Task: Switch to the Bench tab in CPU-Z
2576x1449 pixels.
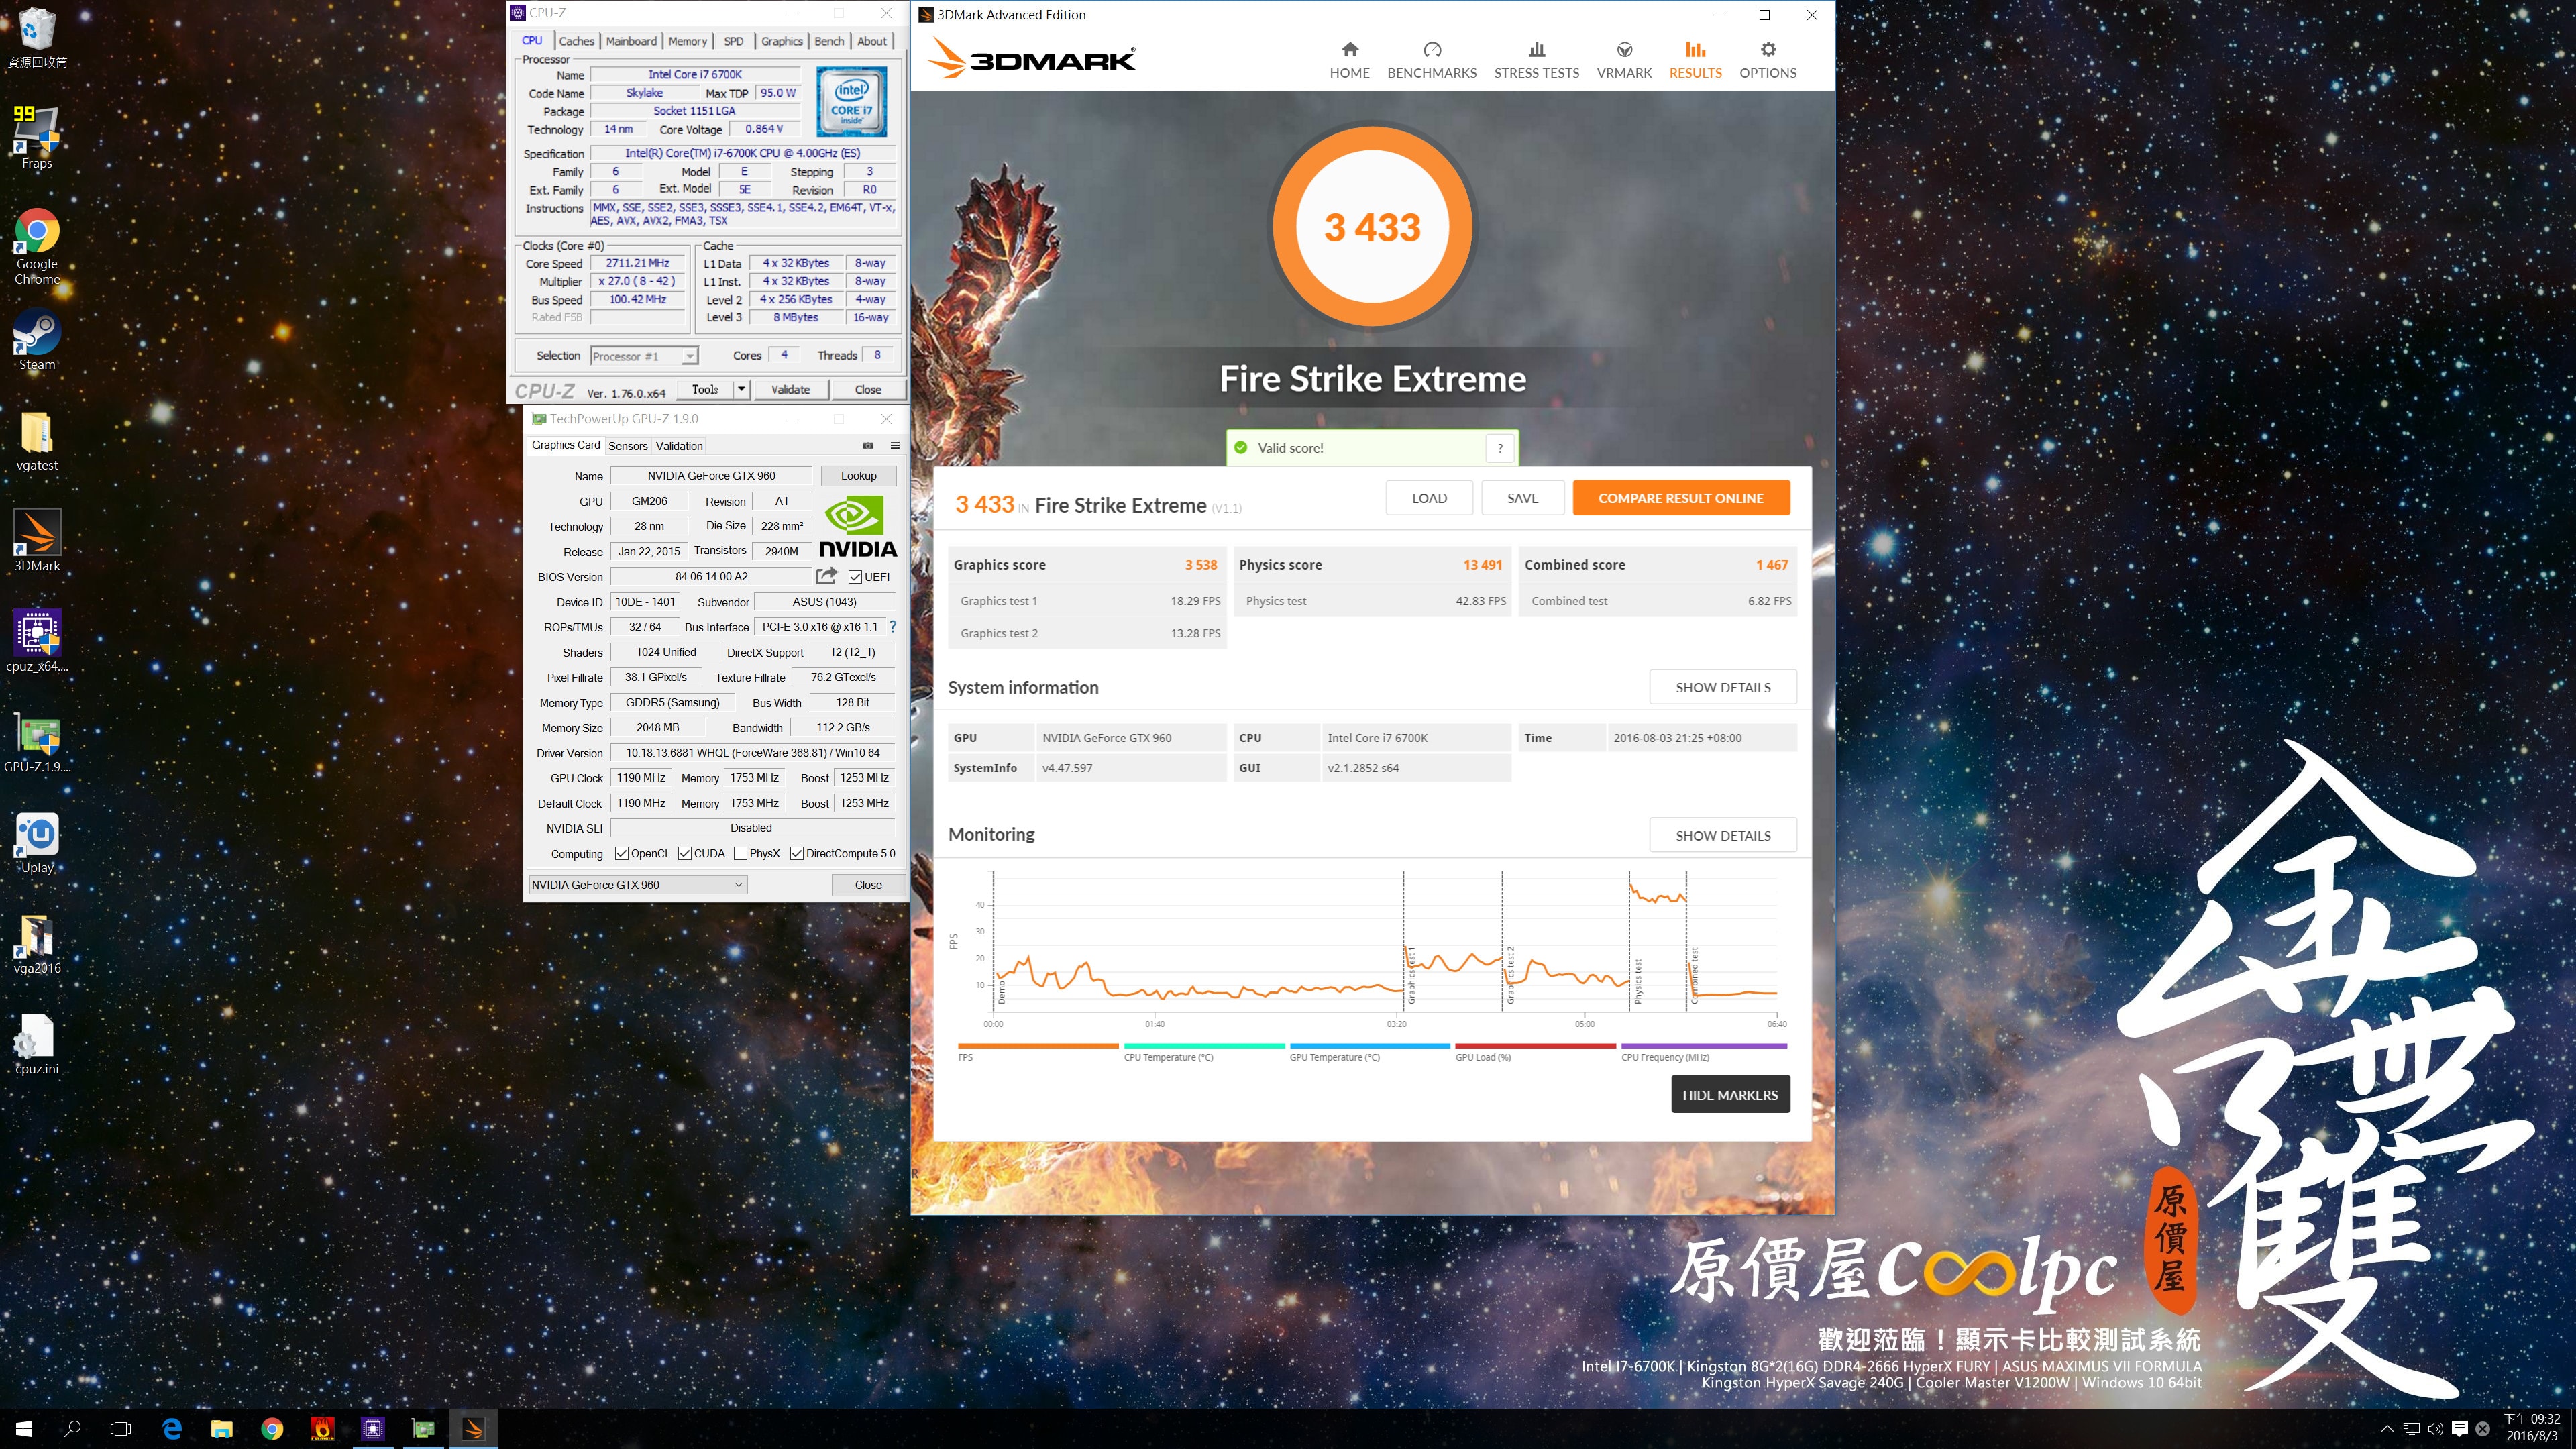Action: point(829,41)
